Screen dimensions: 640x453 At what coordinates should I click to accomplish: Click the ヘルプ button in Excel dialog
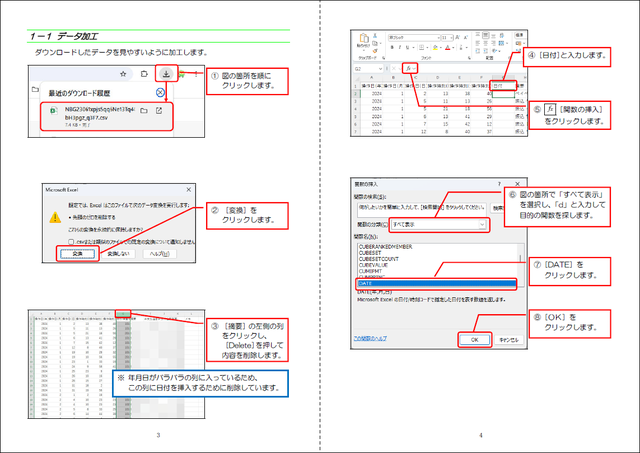pos(160,254)
